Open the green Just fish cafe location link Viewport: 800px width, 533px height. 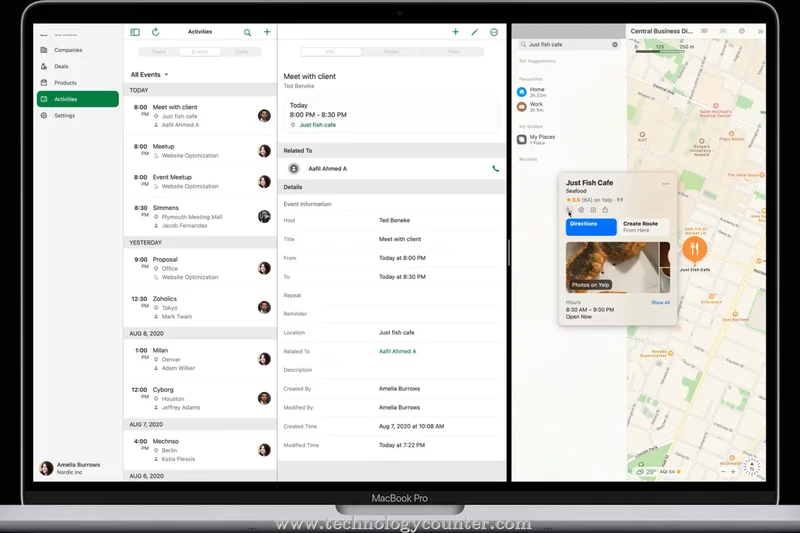point(317,125)
